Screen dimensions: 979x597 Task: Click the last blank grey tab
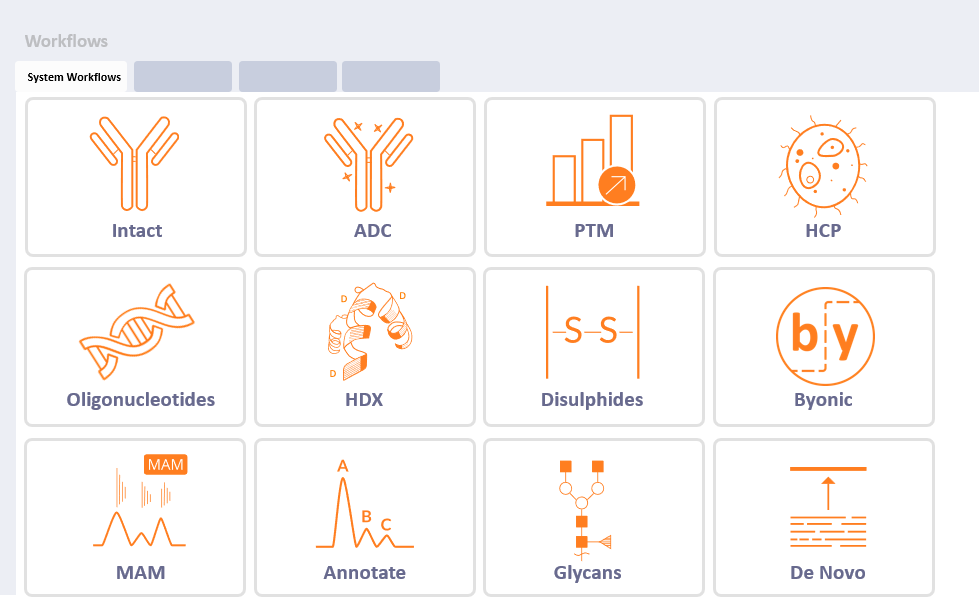coord(391,77)
